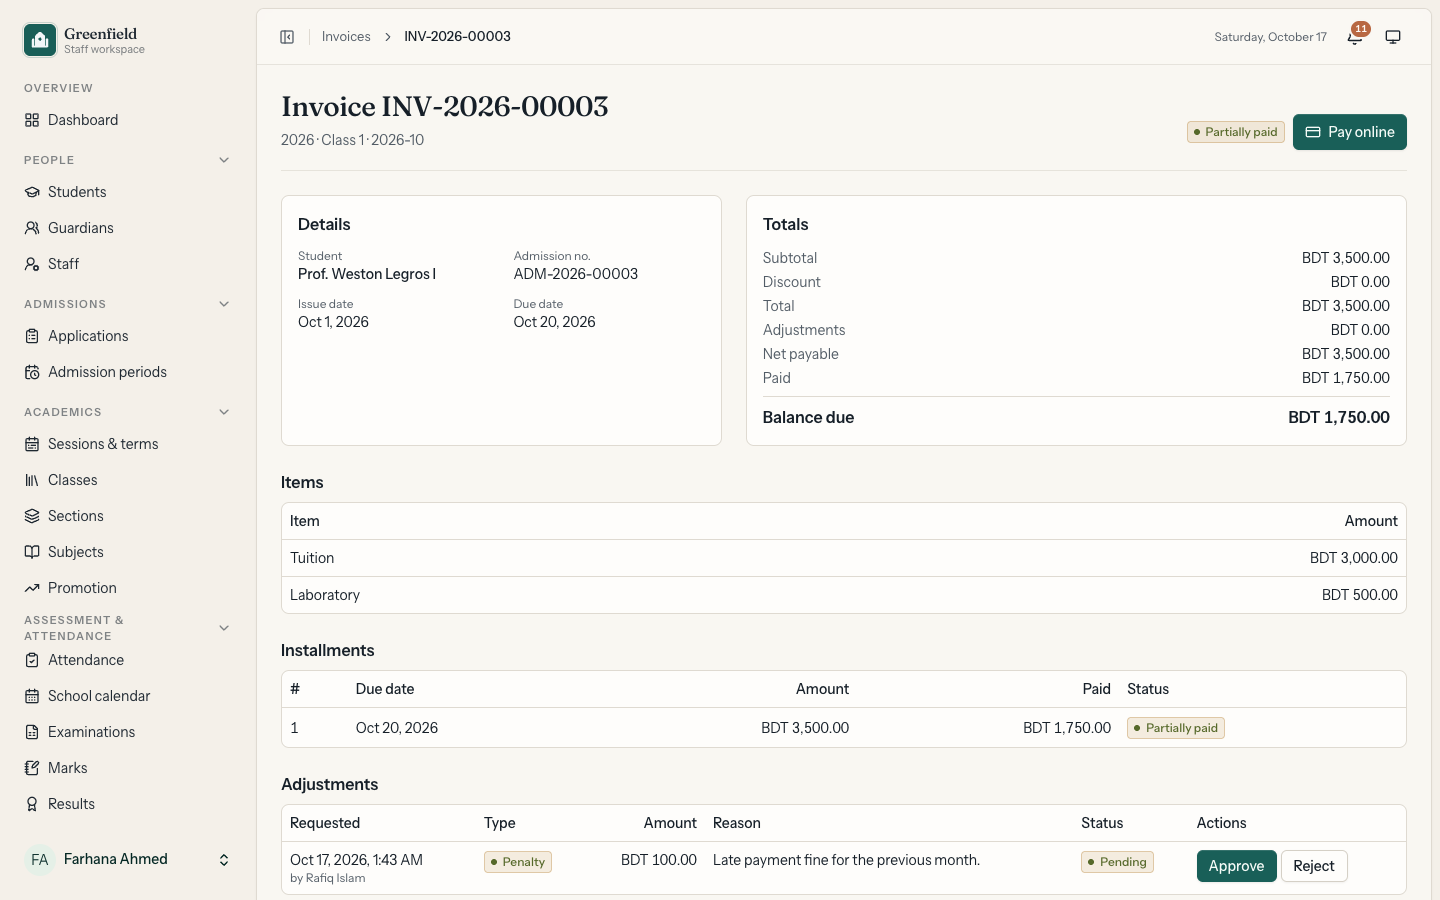Click student name Prof. Weston Legros I

367,274
